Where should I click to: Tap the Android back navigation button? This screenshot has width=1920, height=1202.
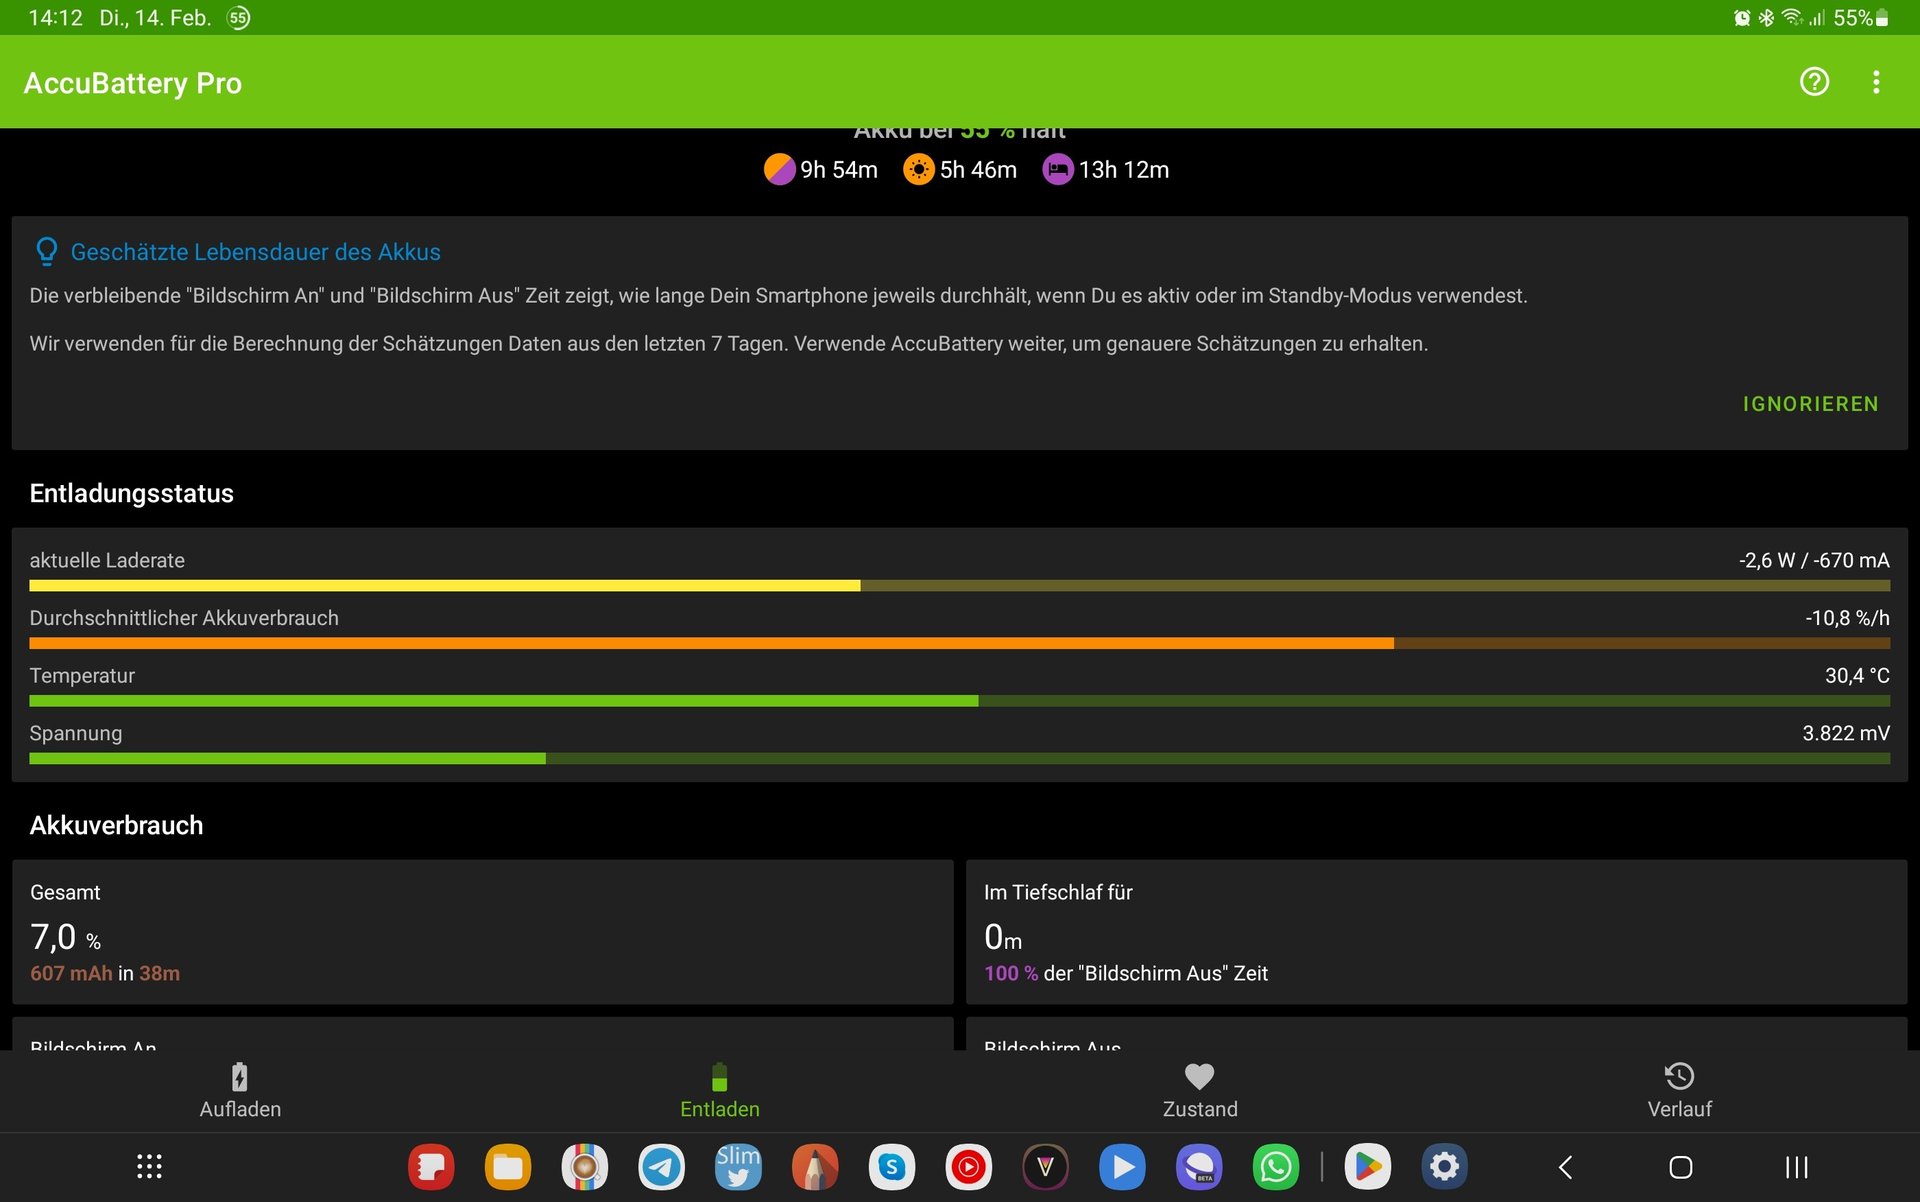pyautogui.click(x=1566, y=1167)
